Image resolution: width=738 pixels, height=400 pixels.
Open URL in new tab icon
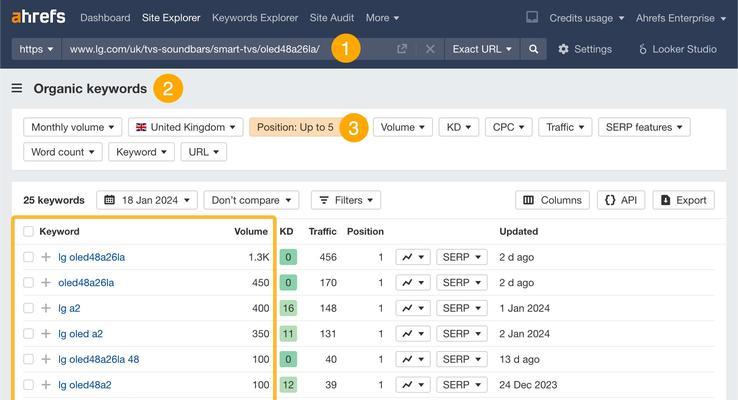(x=401, y=49)
